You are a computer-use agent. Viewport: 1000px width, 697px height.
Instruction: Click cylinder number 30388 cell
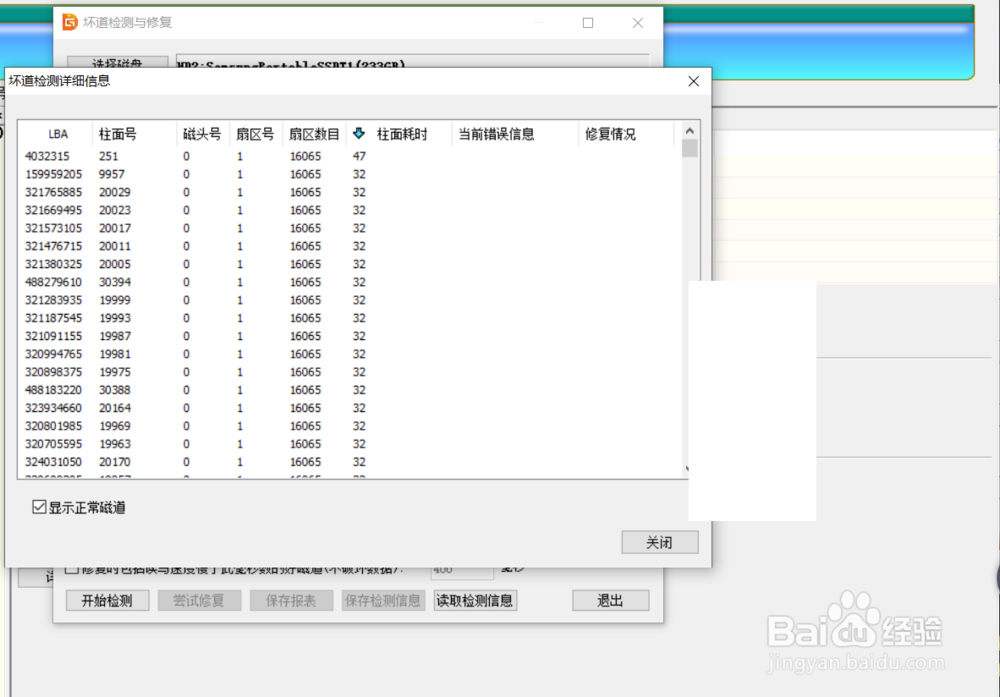(115, 390)
